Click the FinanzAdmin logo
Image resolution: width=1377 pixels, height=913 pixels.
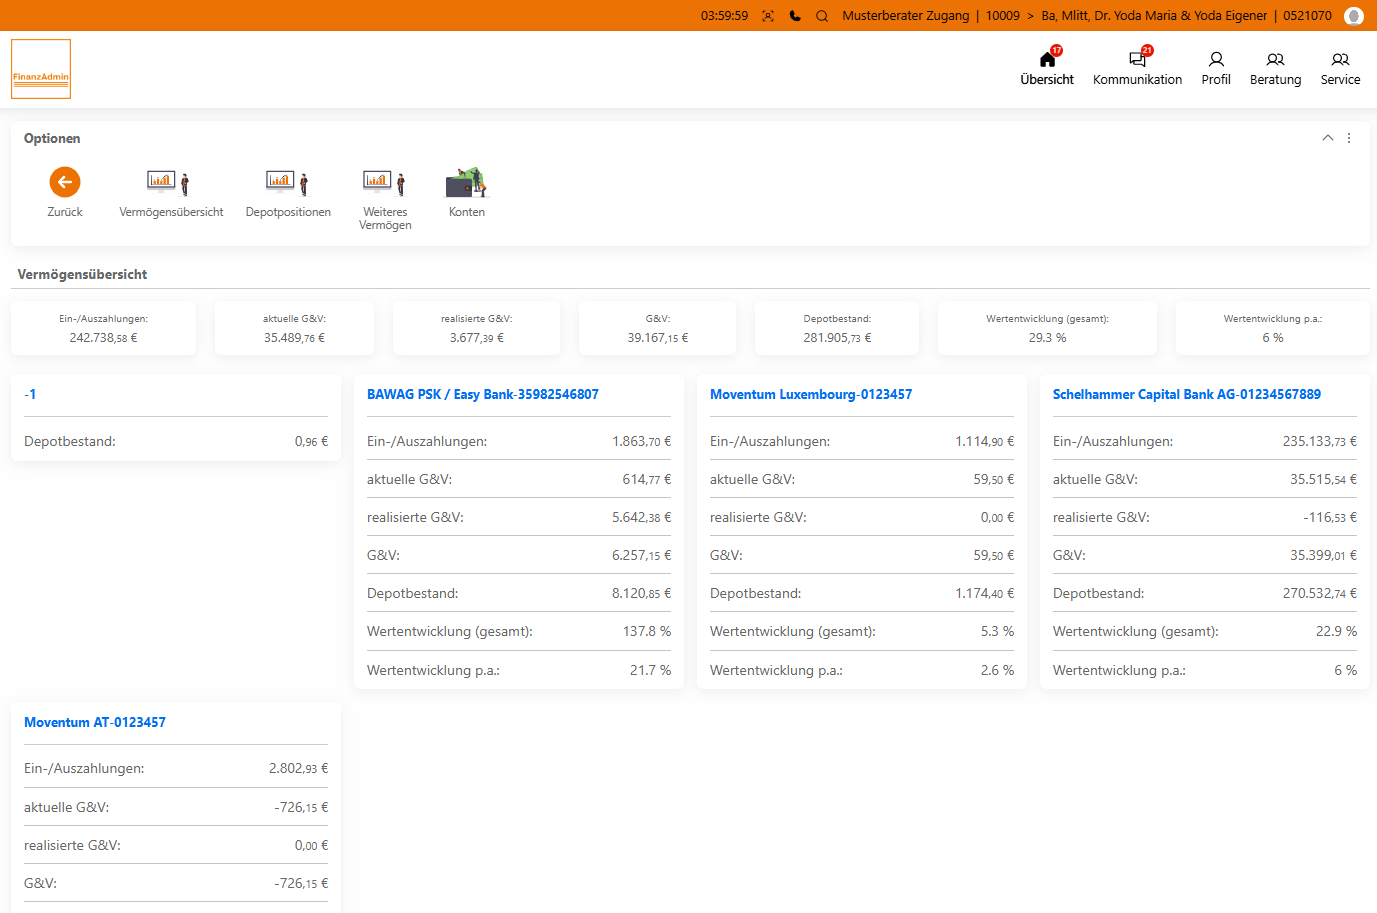click(41, 69)
